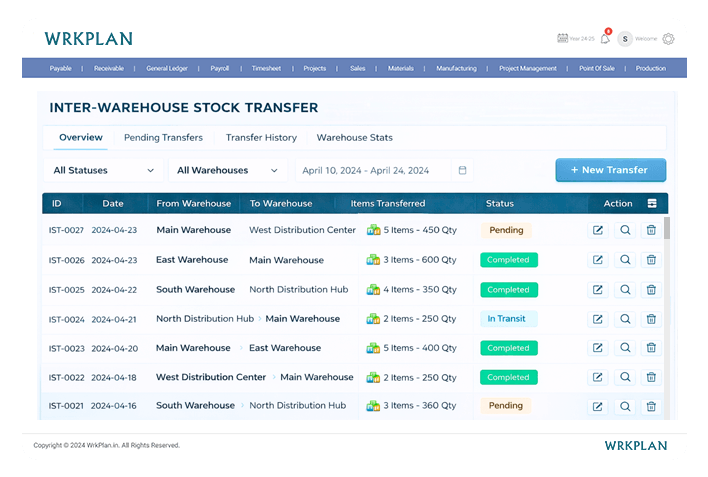The width and height of the screenshot is (708, 477).
Task: Delete transfer IST-0024
Action: [651, 319]
